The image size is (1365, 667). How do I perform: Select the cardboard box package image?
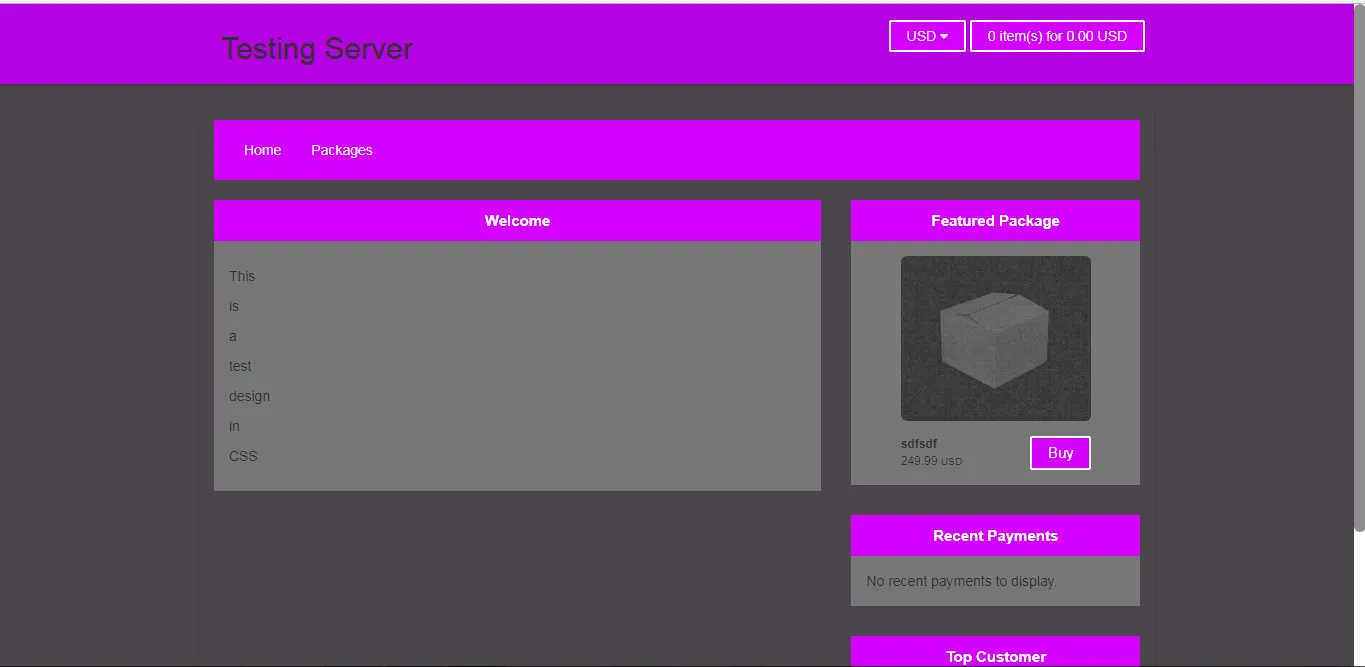pos(995,338)
